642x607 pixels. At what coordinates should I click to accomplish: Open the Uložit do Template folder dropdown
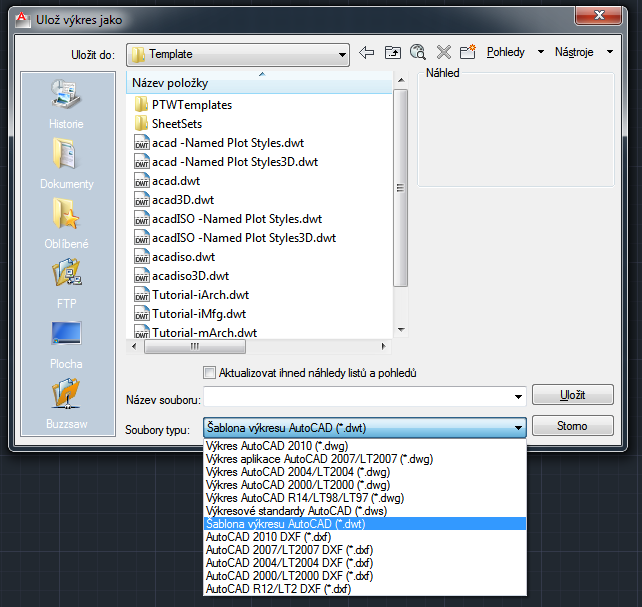click(238, 54)
